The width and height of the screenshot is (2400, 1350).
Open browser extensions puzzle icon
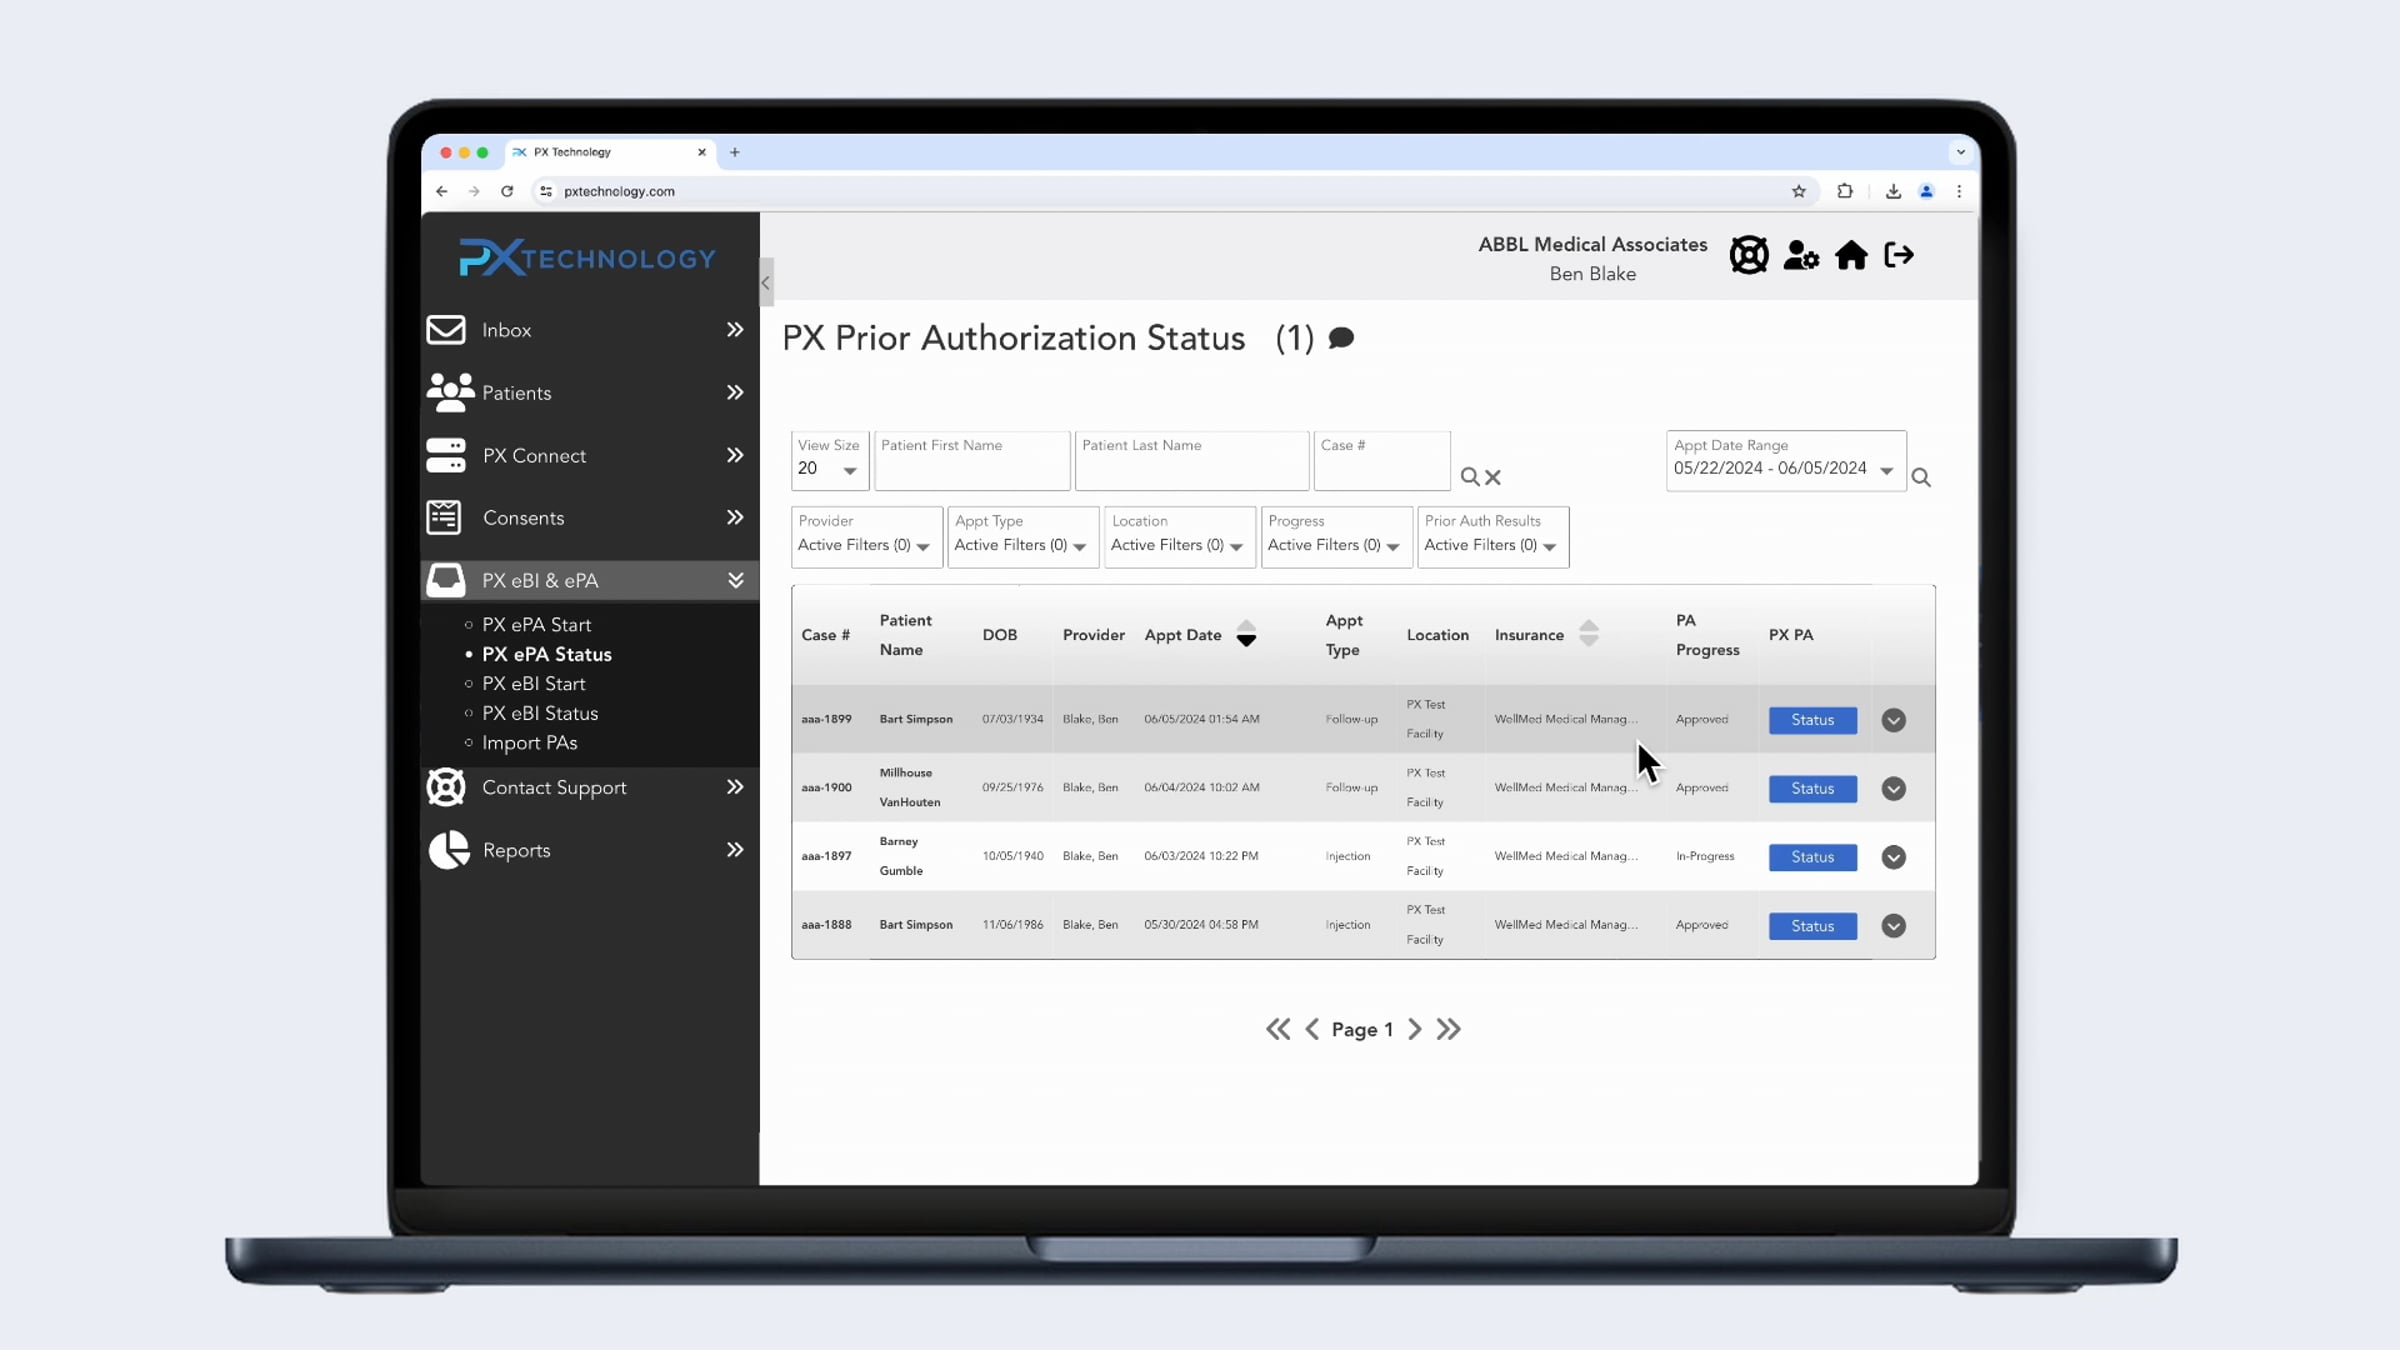click(1845, 191)
